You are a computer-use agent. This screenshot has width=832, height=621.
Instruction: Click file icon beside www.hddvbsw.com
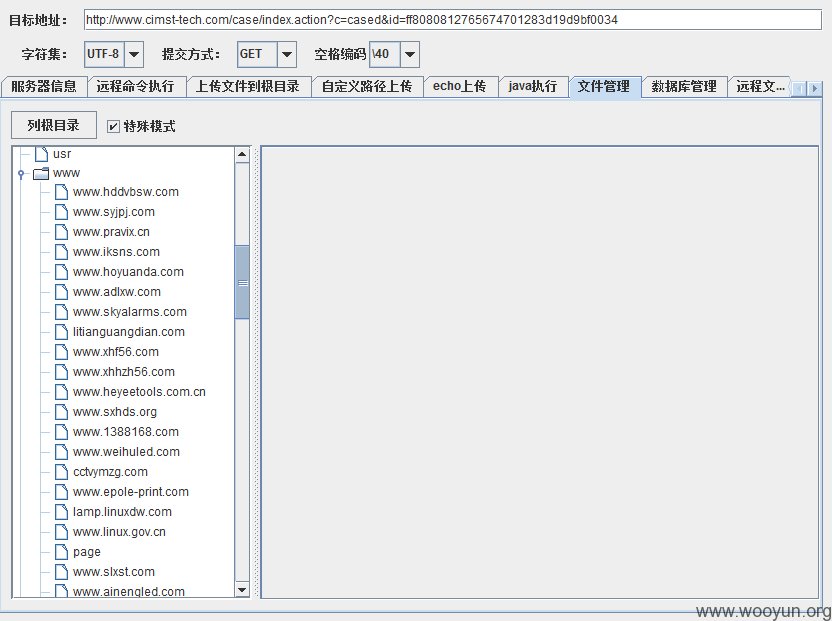(62, 192)
